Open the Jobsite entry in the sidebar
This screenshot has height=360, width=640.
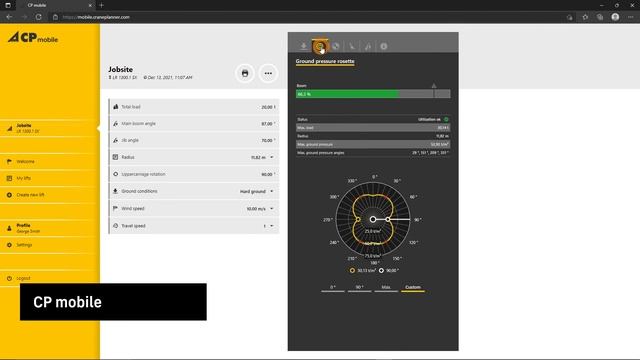click(x=49, y=128)
